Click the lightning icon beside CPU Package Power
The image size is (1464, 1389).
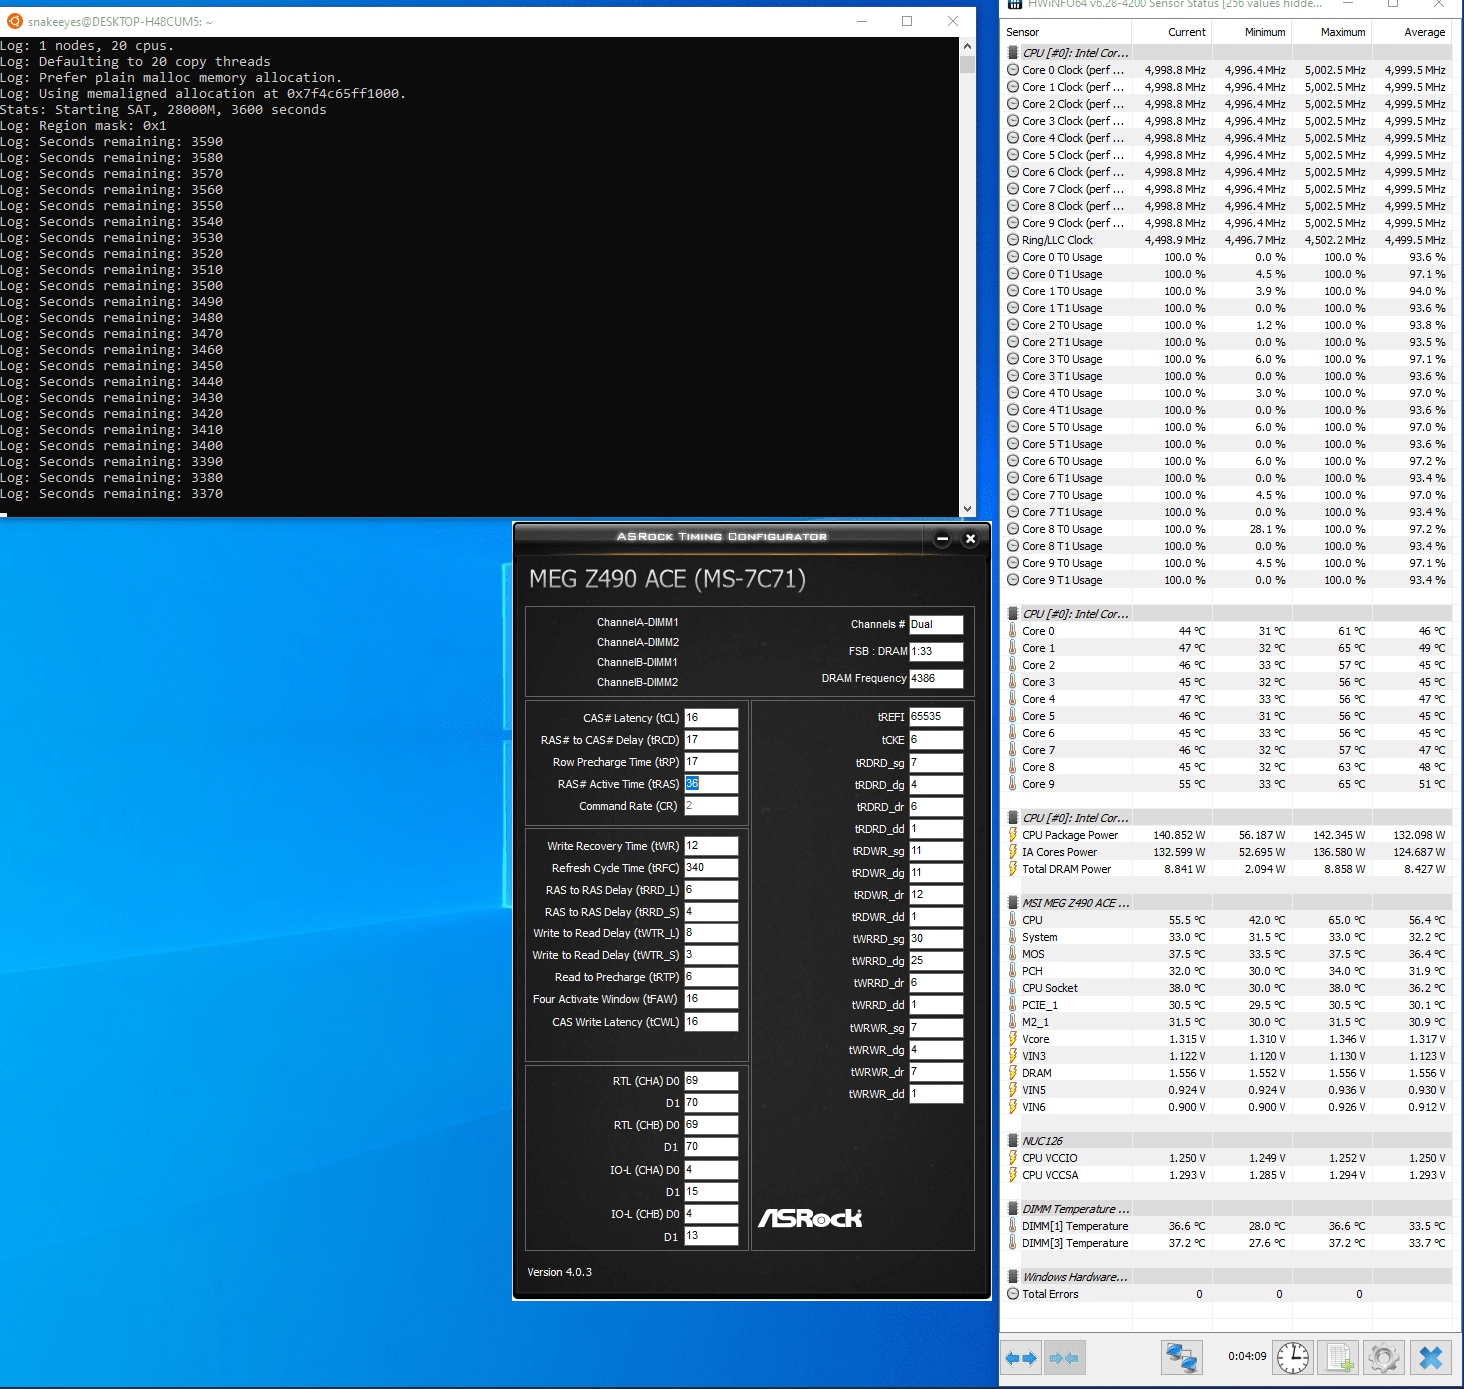coord(1013,835)
